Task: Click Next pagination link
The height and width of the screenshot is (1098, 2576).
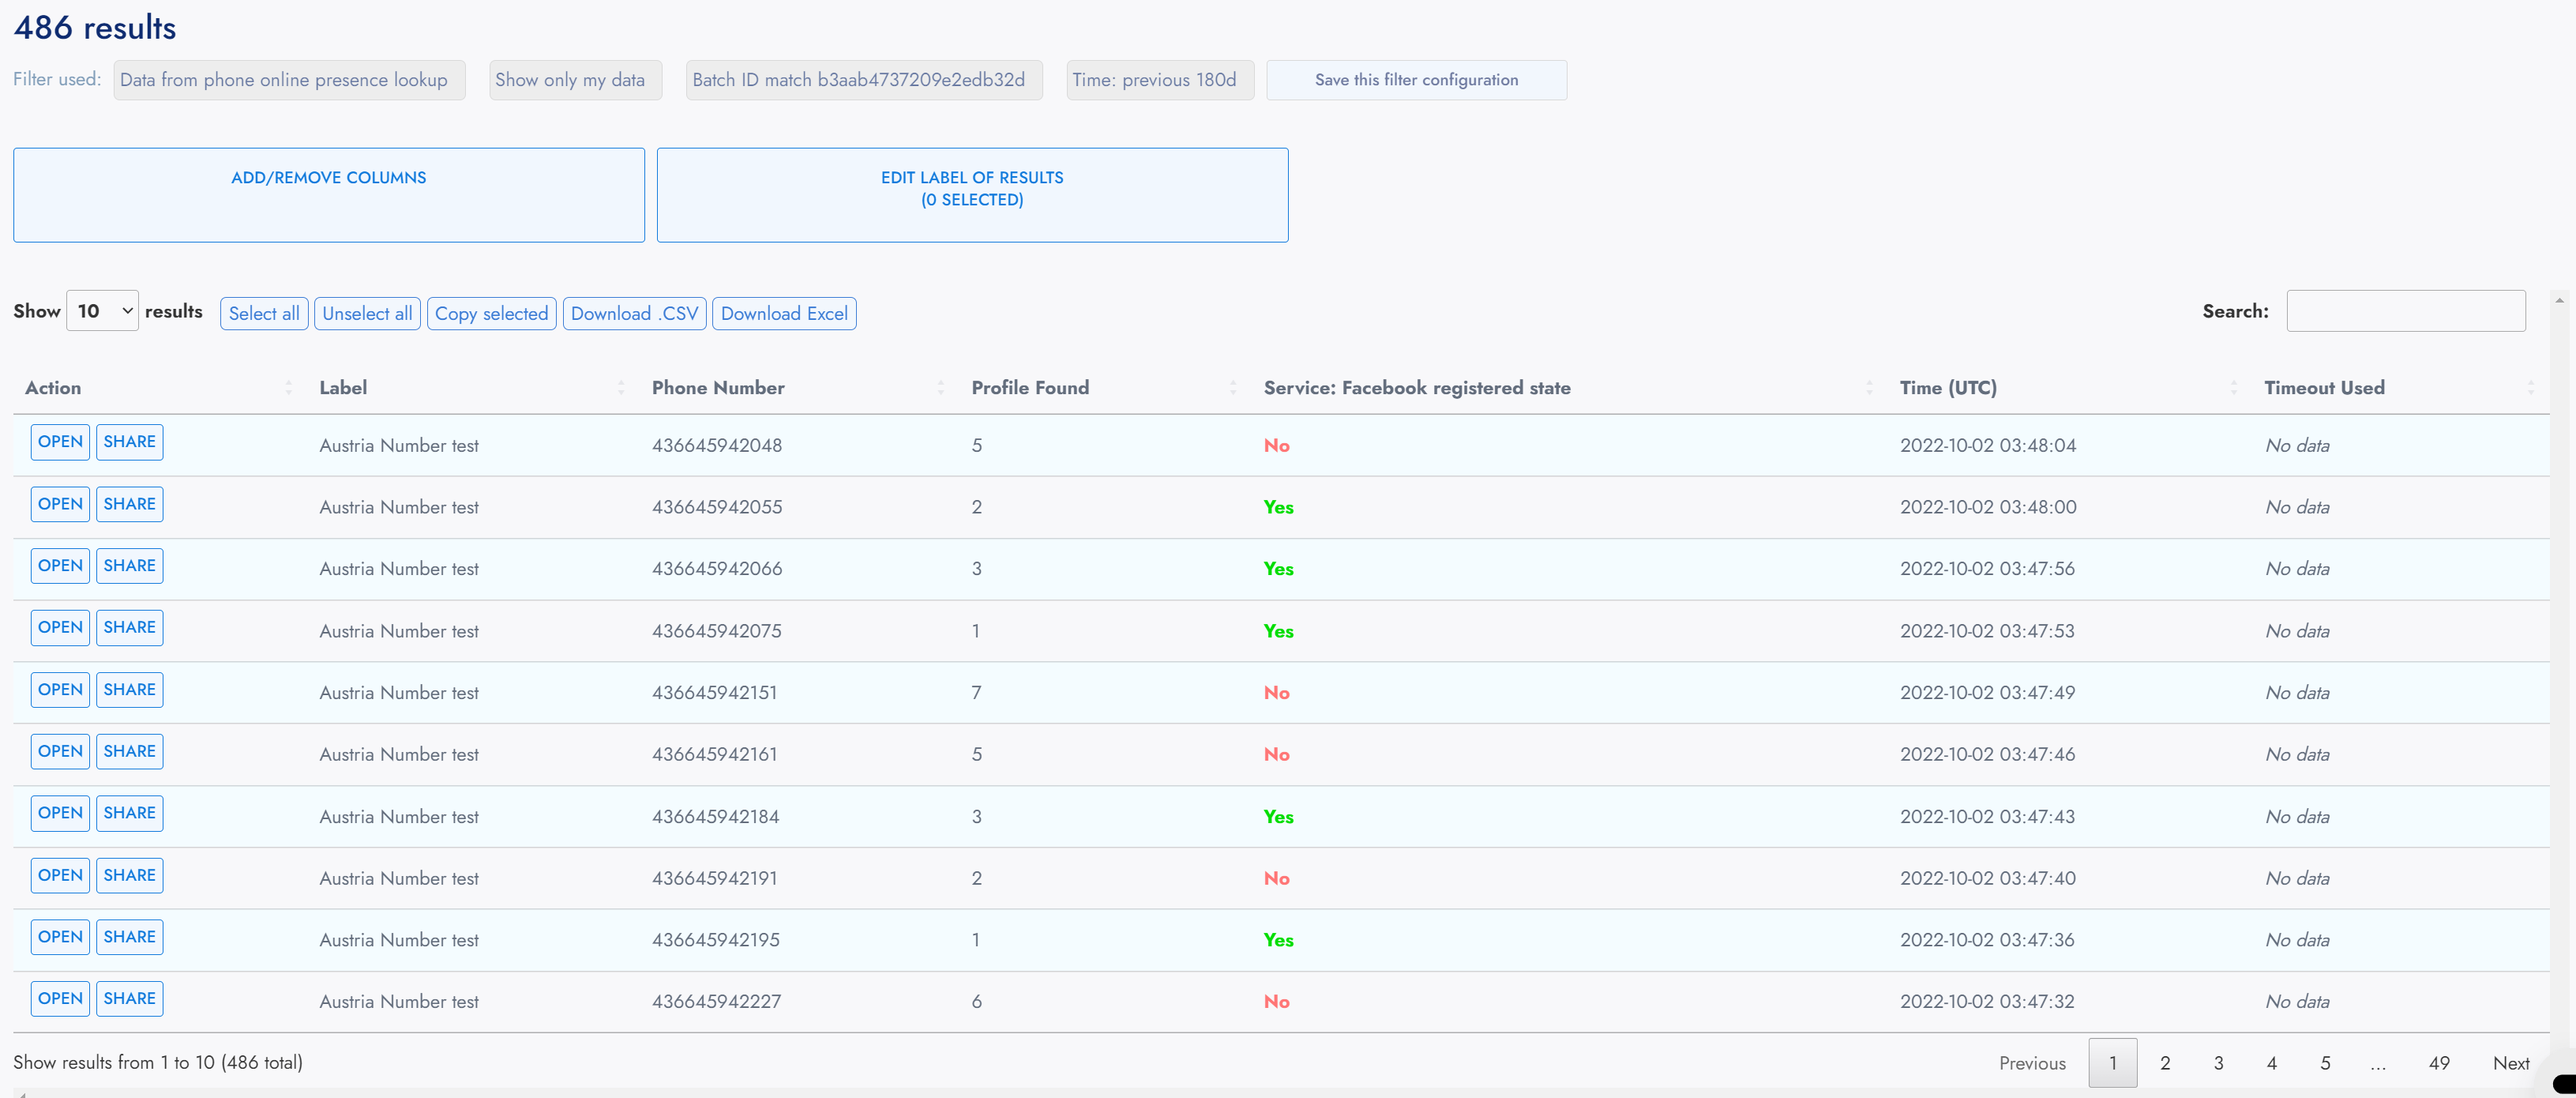Action: click(2510, 1063)
